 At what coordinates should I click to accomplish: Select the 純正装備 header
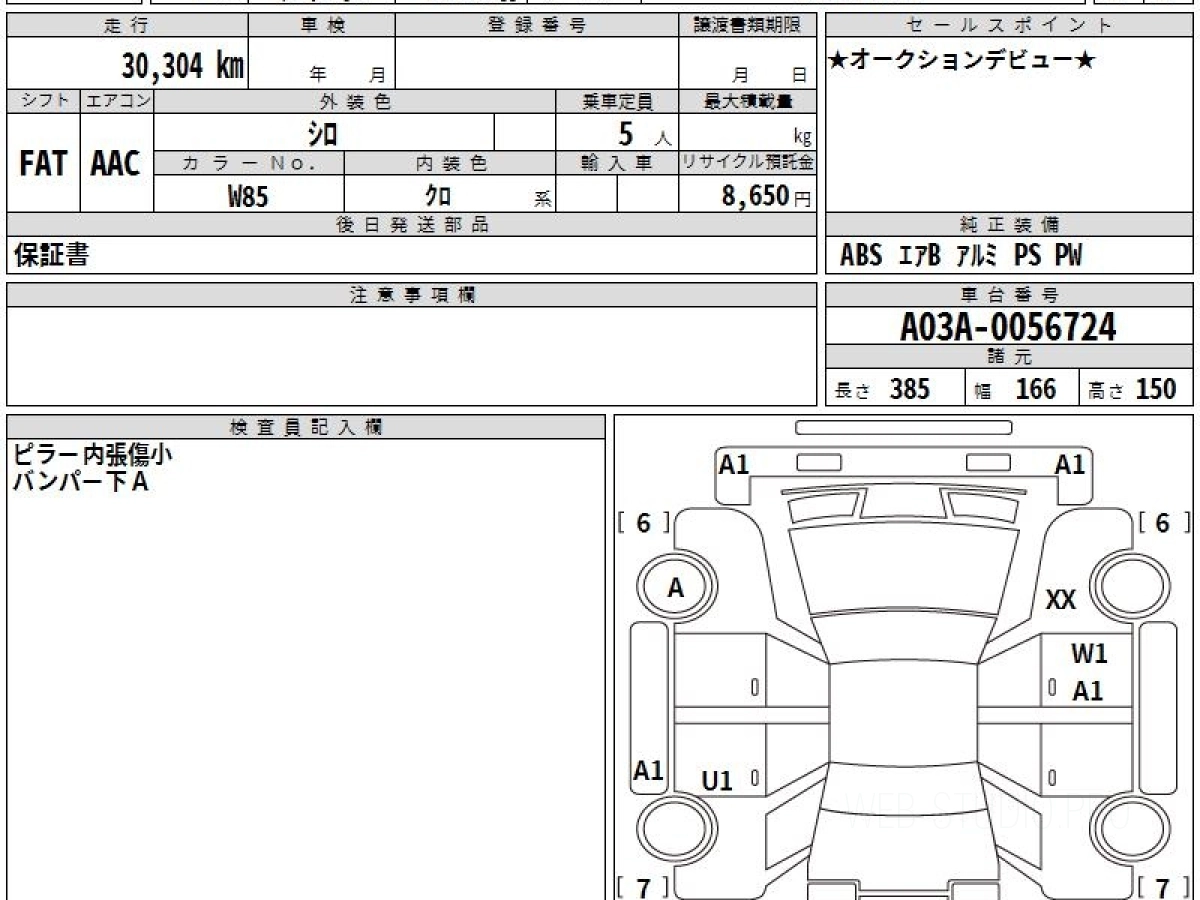click(1010, 225)
